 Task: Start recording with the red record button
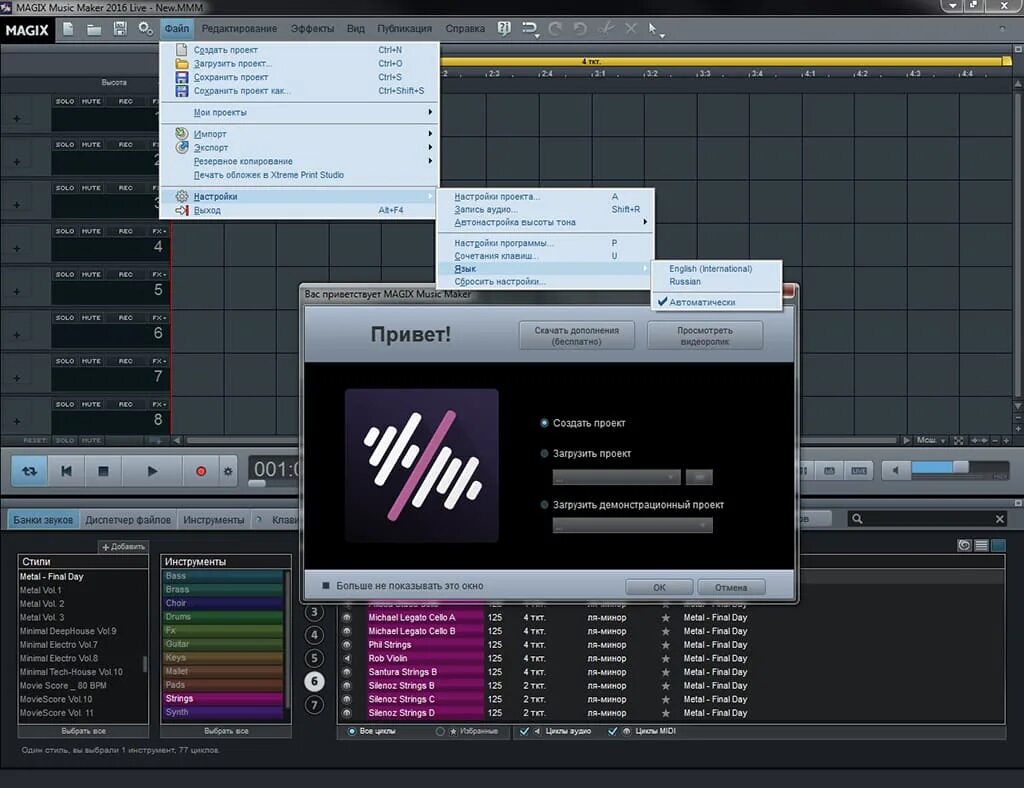tap(200, 471)
